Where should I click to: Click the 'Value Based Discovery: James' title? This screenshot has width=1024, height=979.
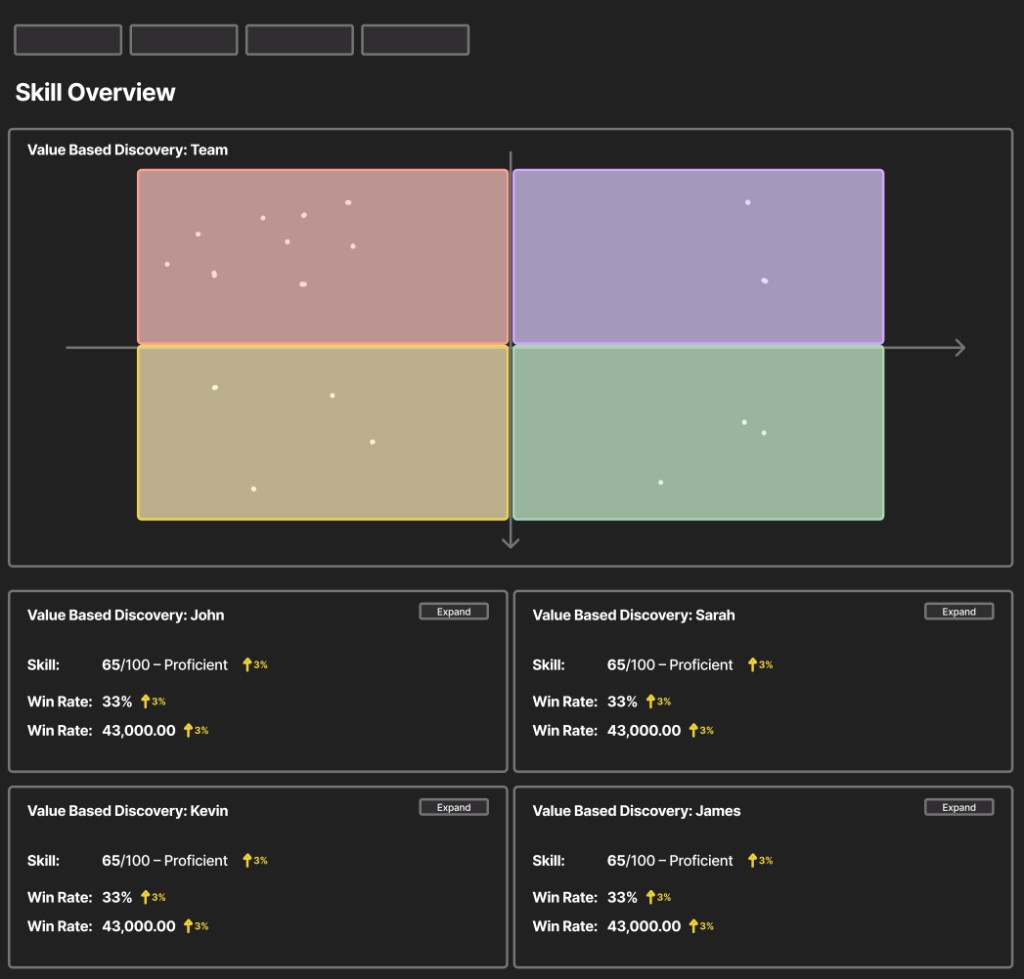[x=636, y=810]
